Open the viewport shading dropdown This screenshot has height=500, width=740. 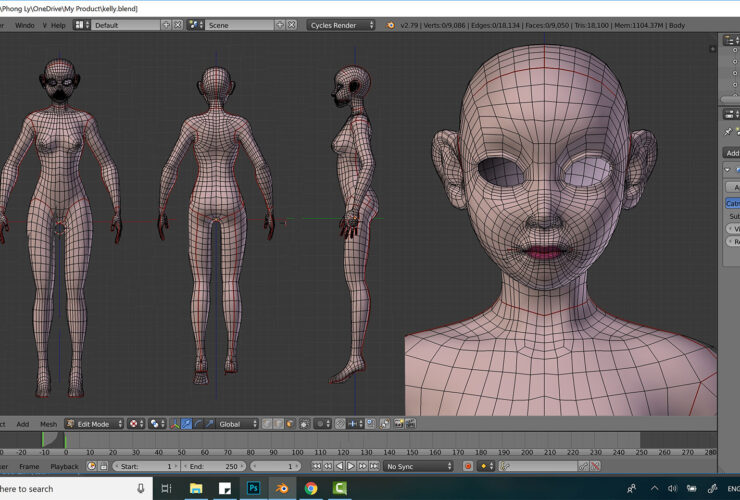136,424
